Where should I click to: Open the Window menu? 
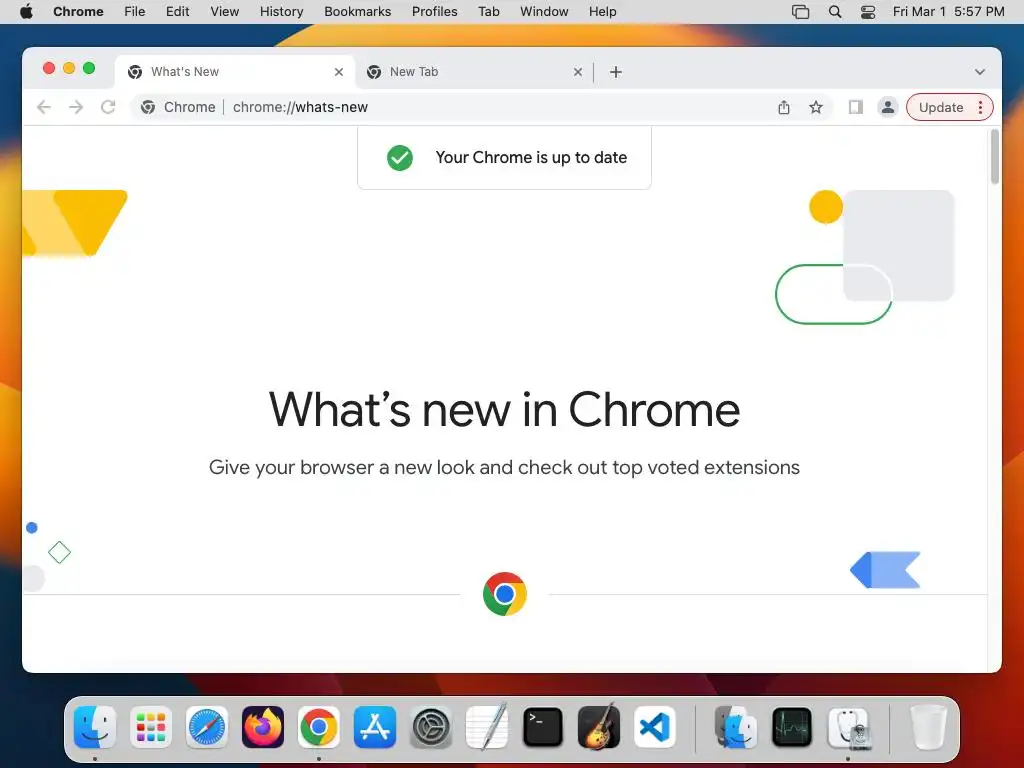(x=544, y=12)
